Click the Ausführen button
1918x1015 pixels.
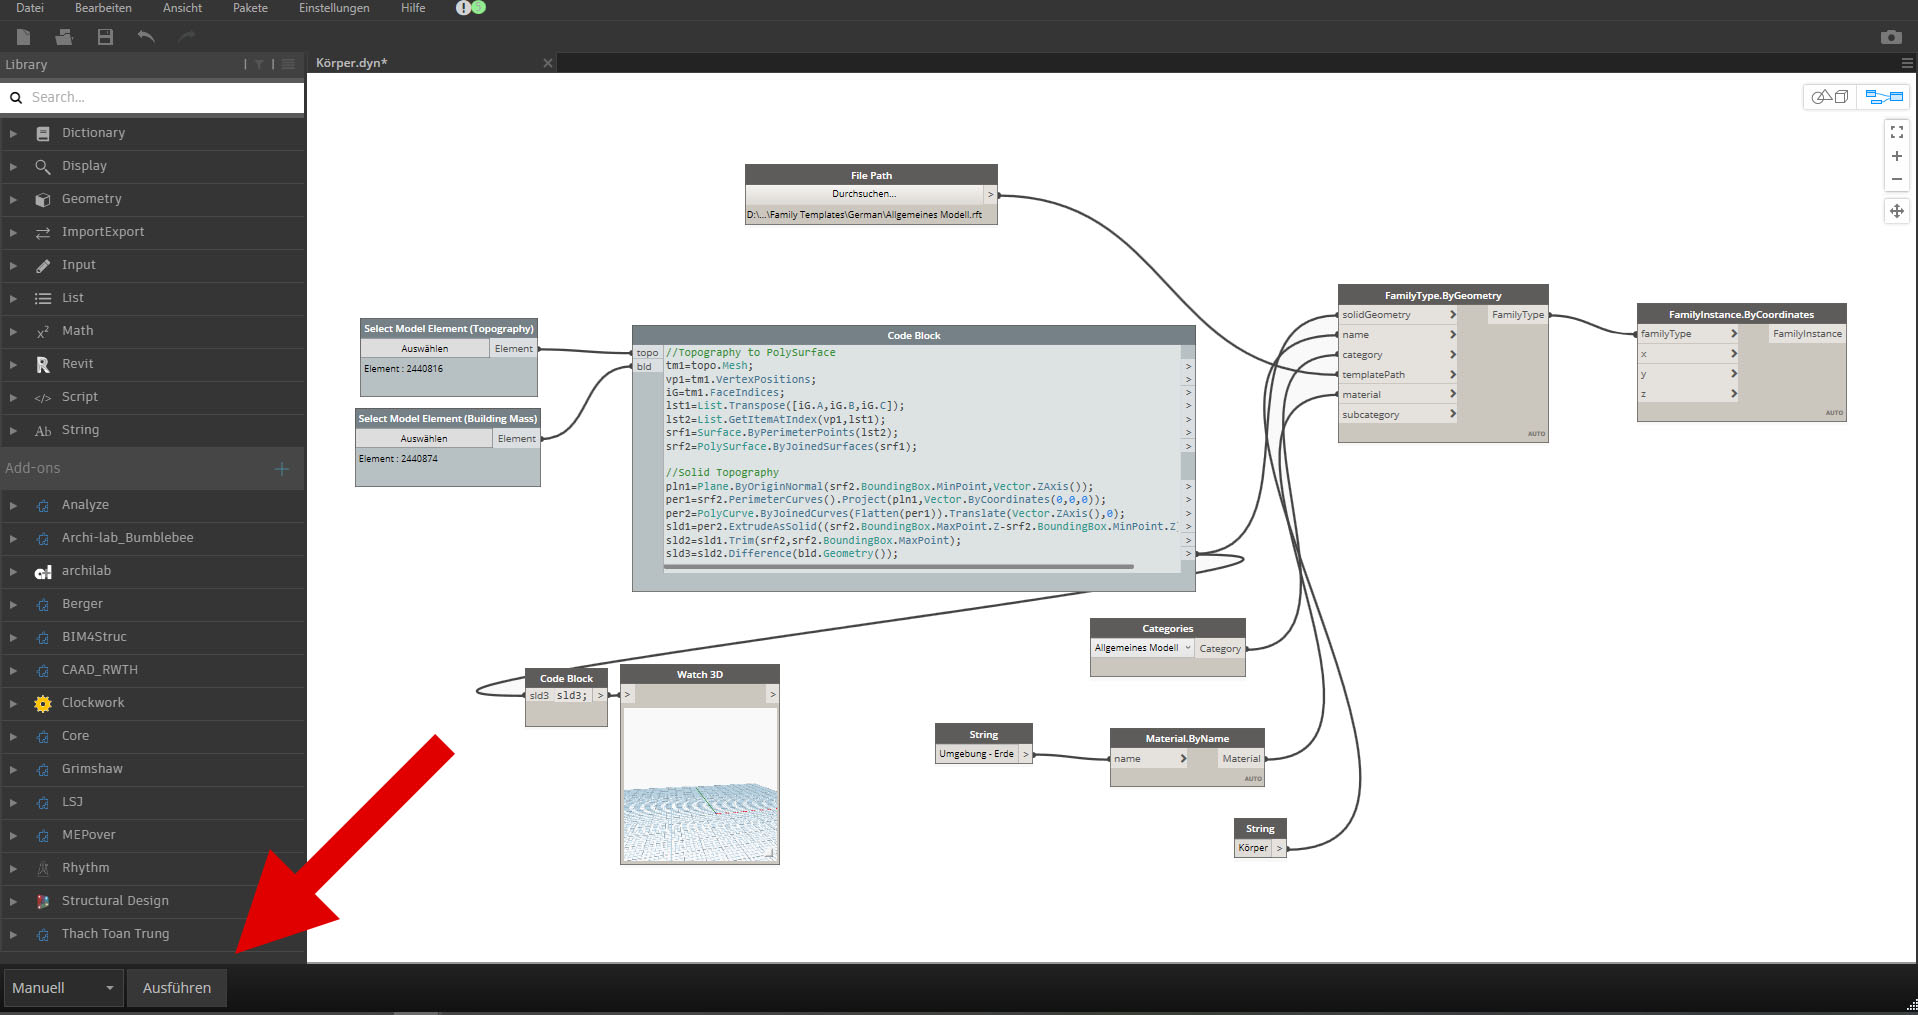tap(177, 988)
